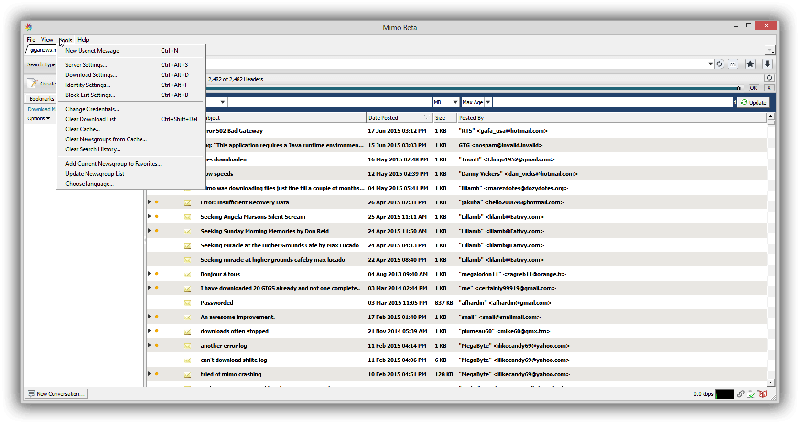800x424 pixels.
Task: Select the 'Passworded' message subject
Action: [x=217, y=303]
